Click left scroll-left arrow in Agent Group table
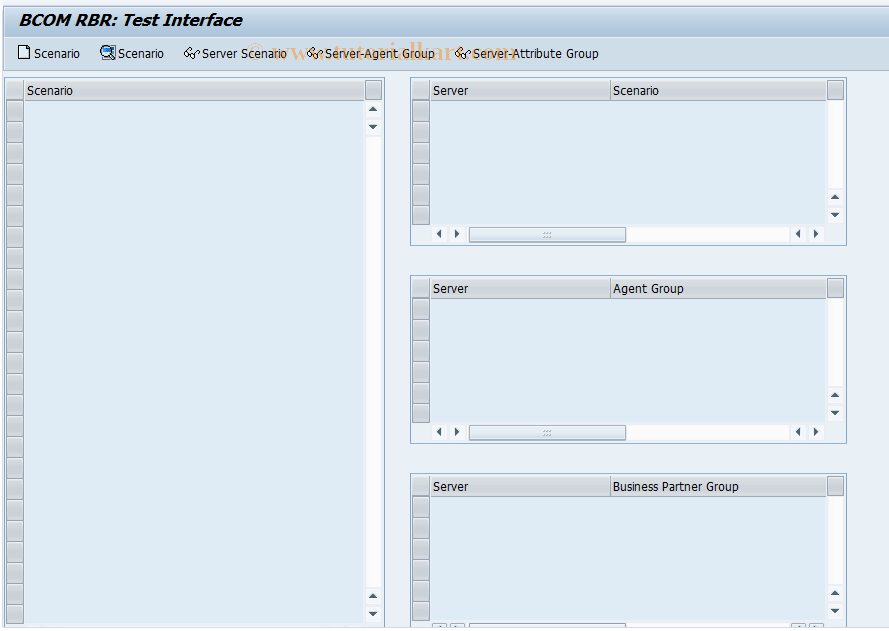Screen dimensions: 889x631 [439, 431]
